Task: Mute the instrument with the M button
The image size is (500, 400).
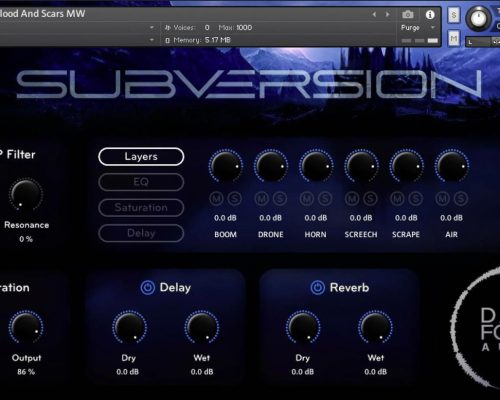Action: coord(454,39)
